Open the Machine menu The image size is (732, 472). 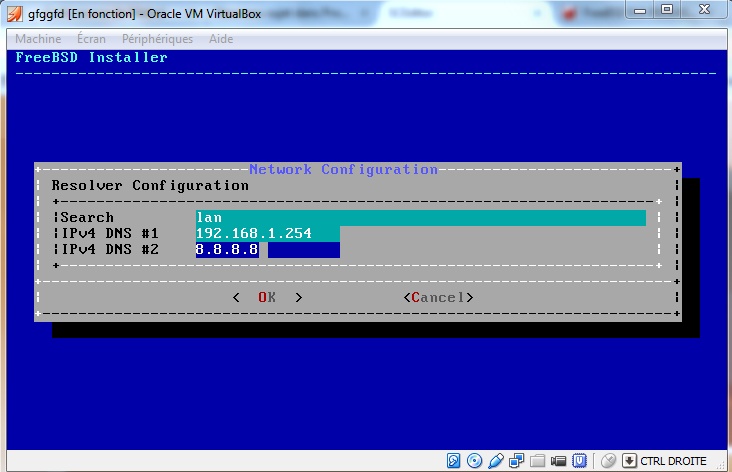pos(38,39)
